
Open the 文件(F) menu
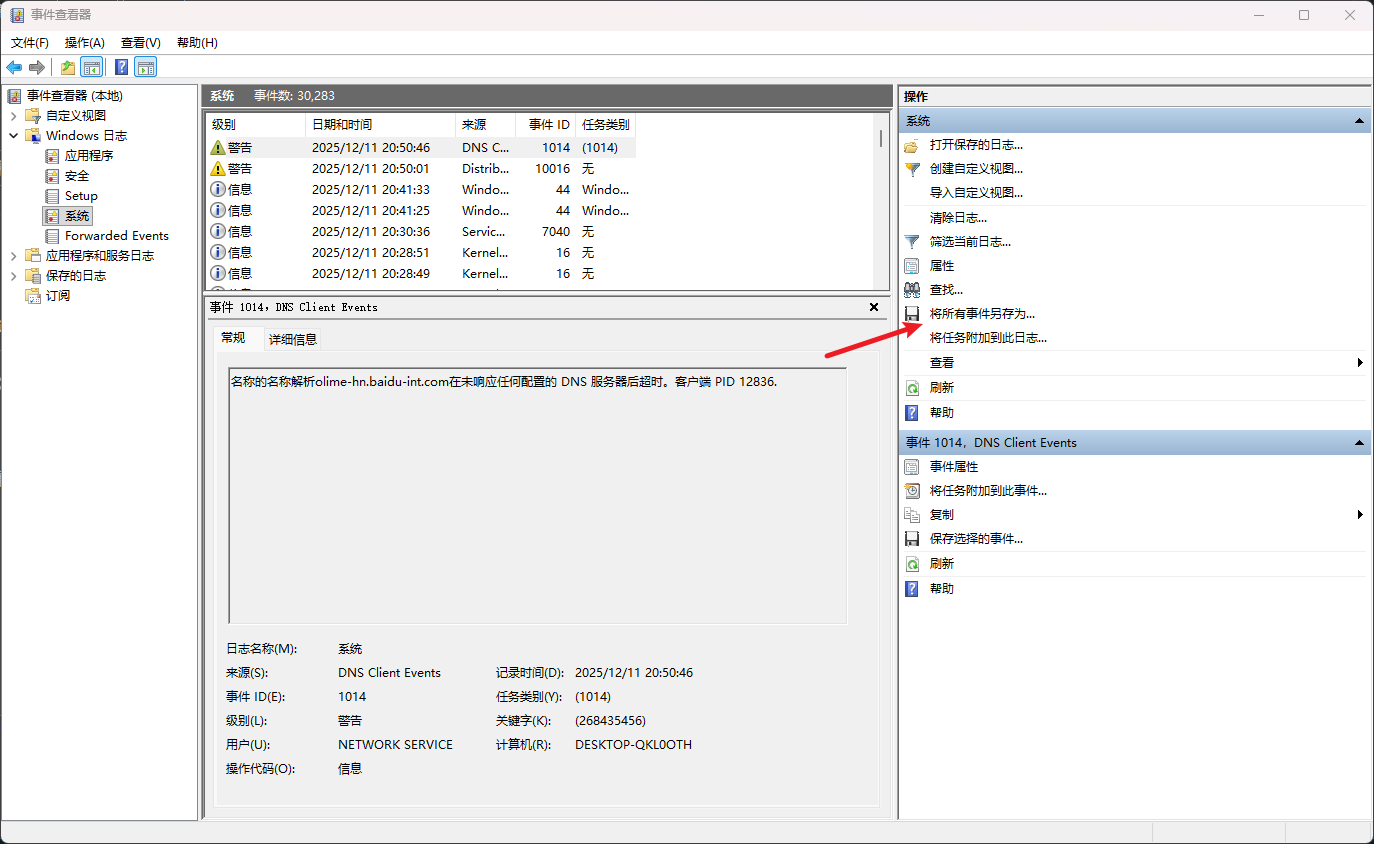pos(30,42)
